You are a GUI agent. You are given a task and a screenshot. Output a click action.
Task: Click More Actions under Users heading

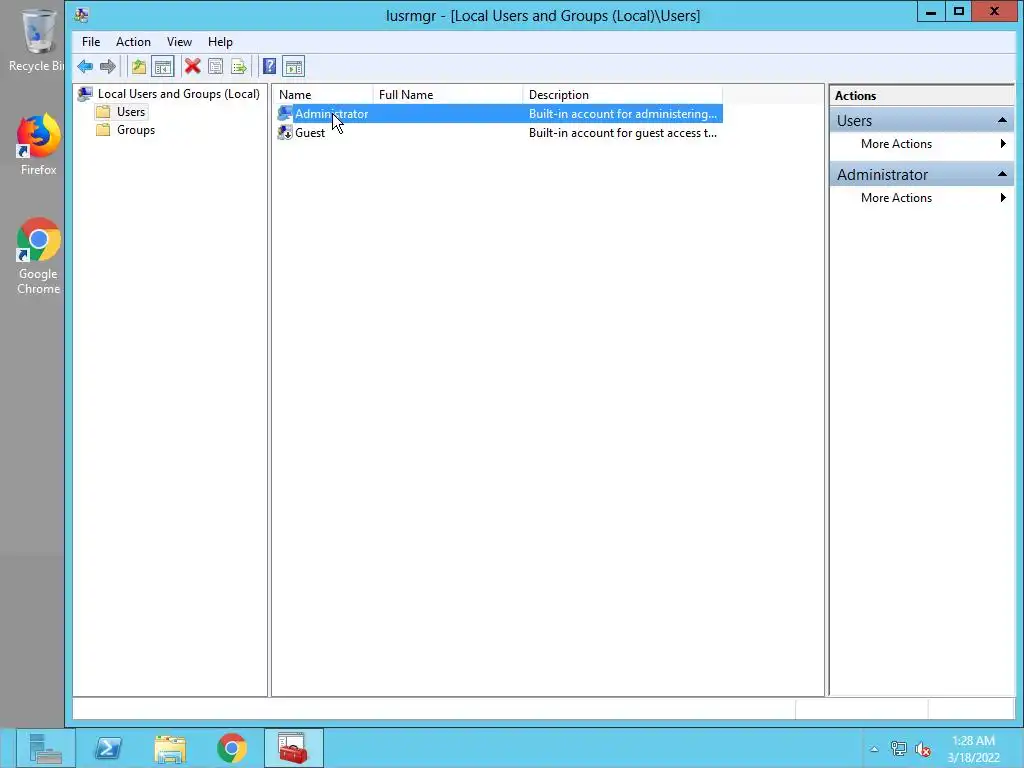click(x=896, y=144)
